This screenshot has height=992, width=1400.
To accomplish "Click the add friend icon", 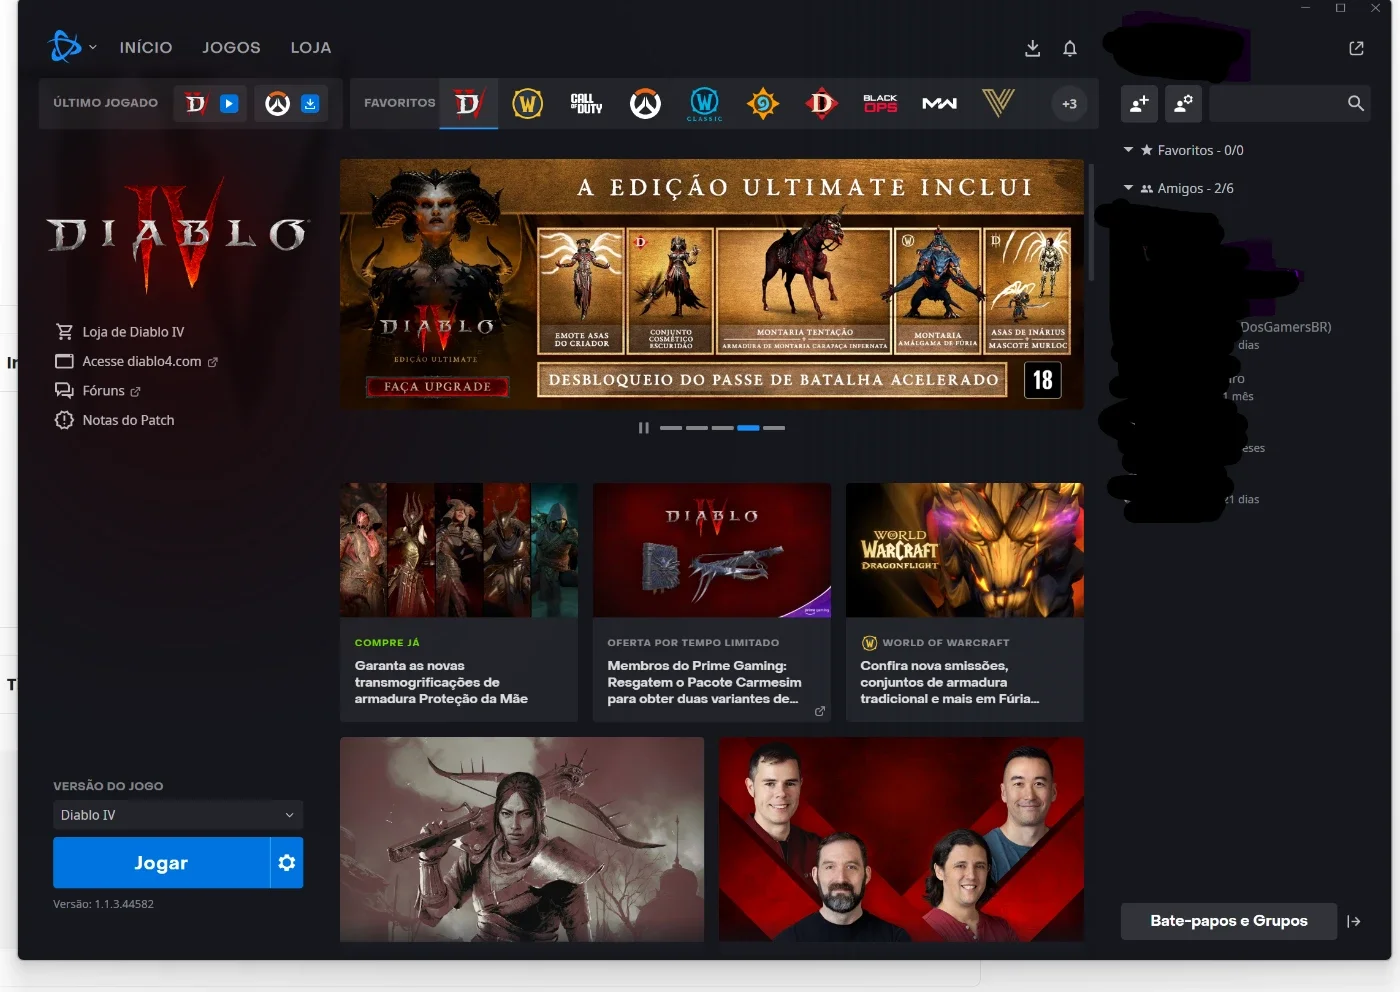I will coord(1139,103).
